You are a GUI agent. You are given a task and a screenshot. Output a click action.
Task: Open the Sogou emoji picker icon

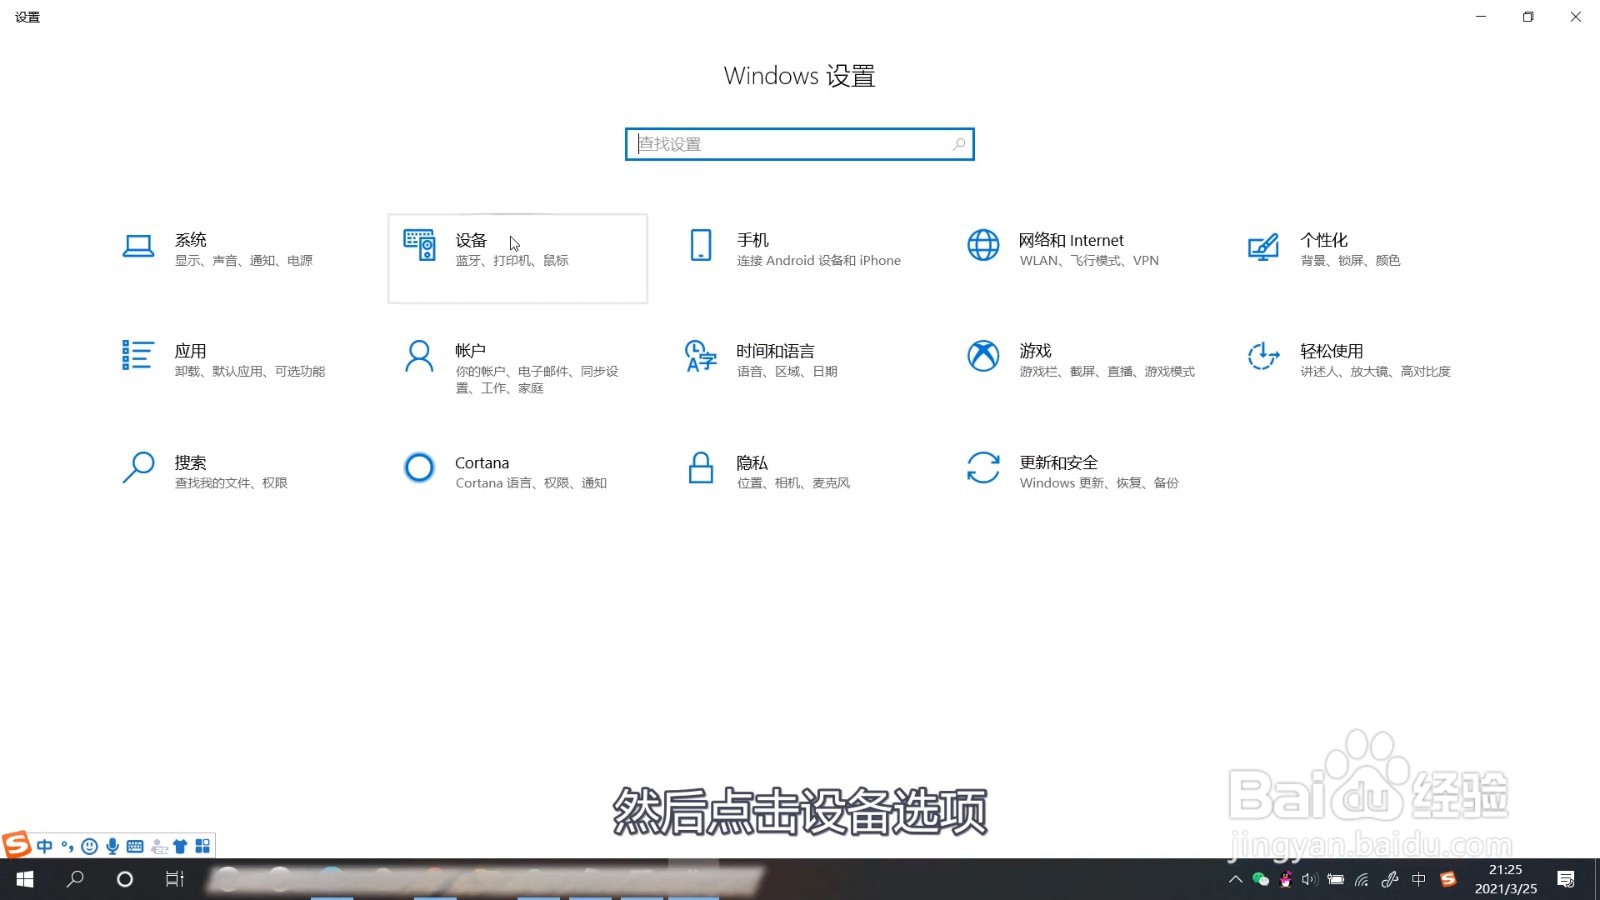(88, 846)
